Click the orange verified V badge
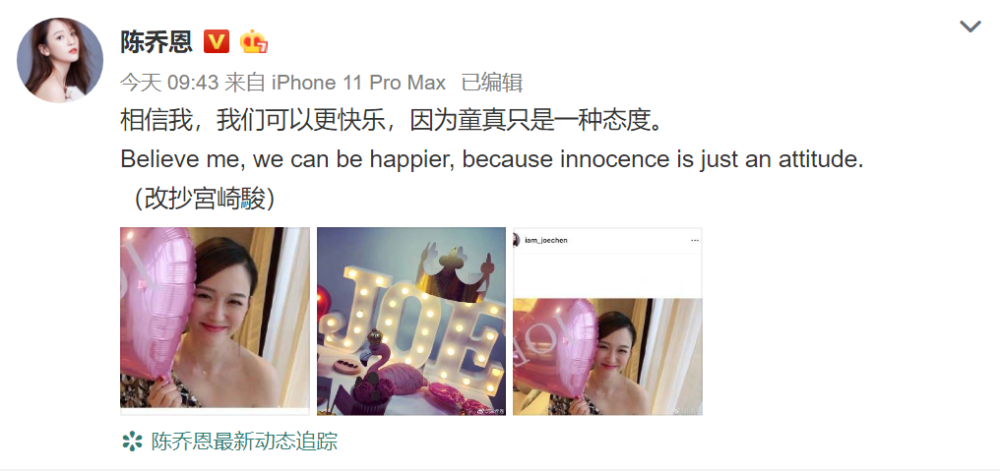 (x=216, y=42)
